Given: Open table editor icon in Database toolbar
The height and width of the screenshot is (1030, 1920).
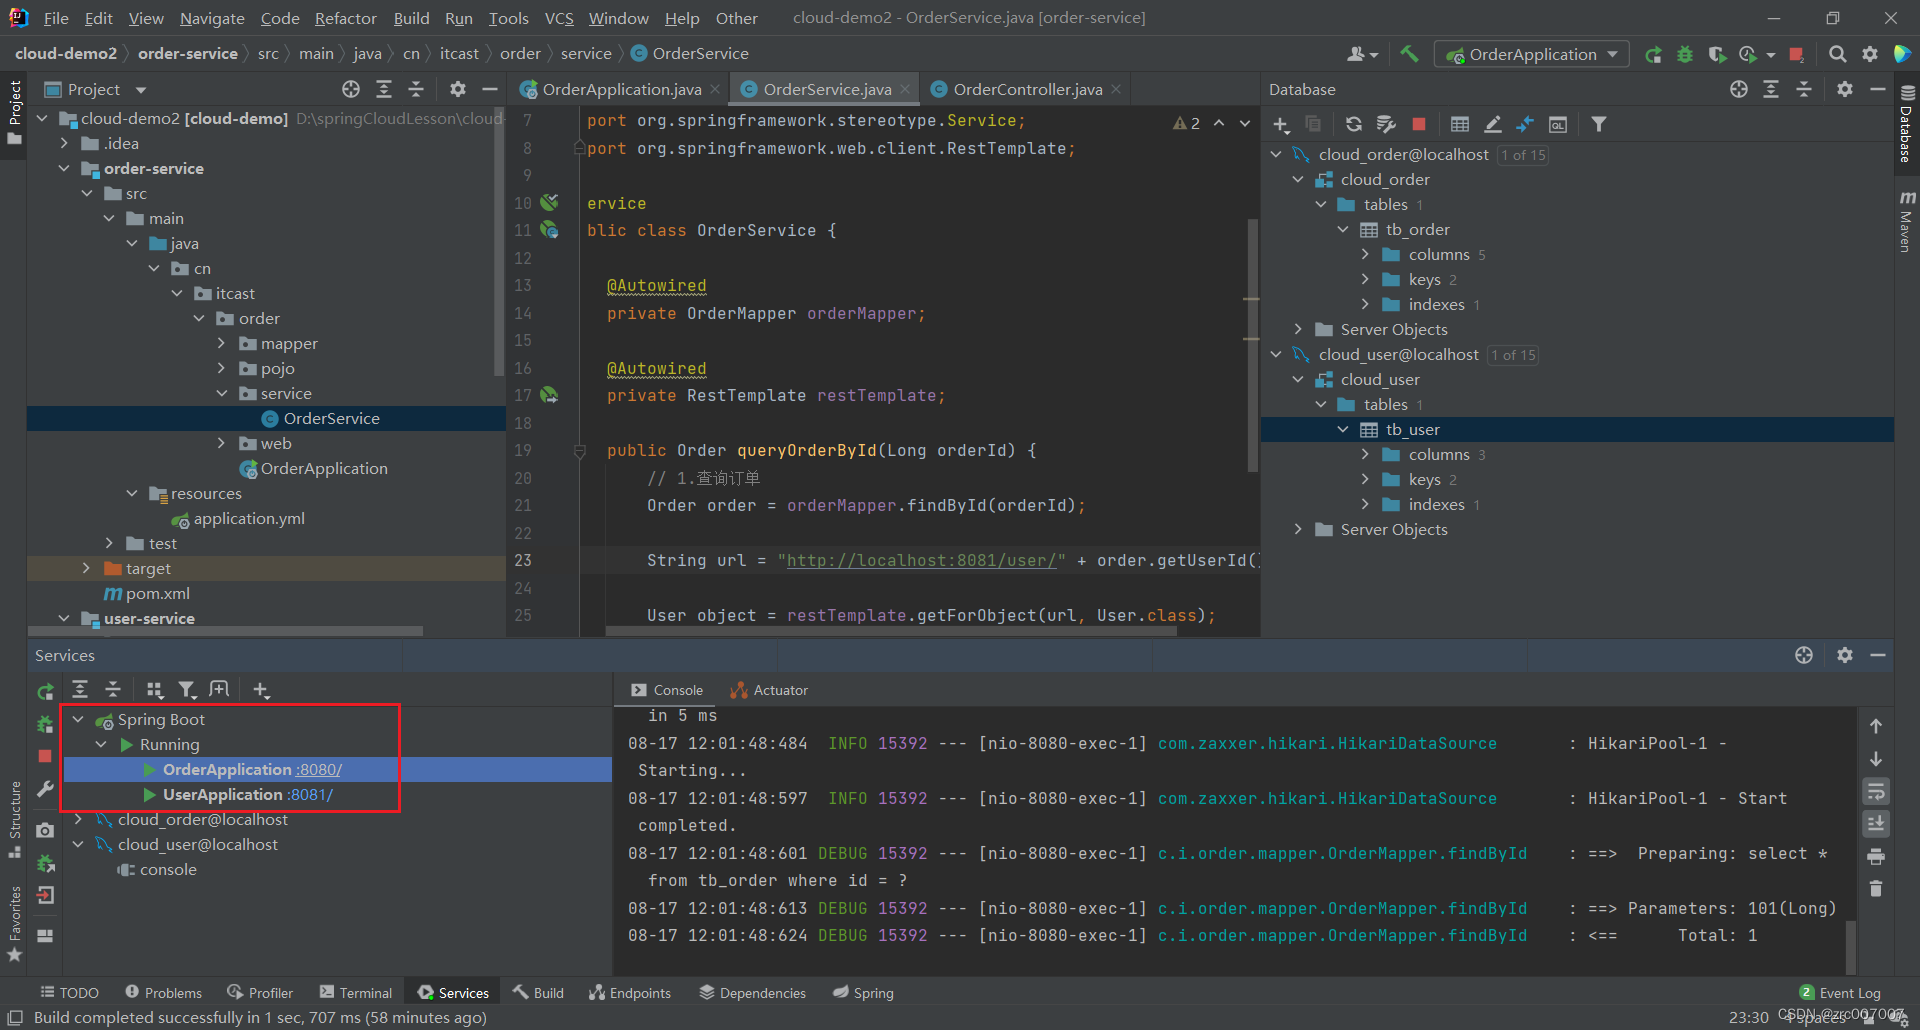Looking at the screenshot, I should pyautogui.click(x=1460, y=124).
